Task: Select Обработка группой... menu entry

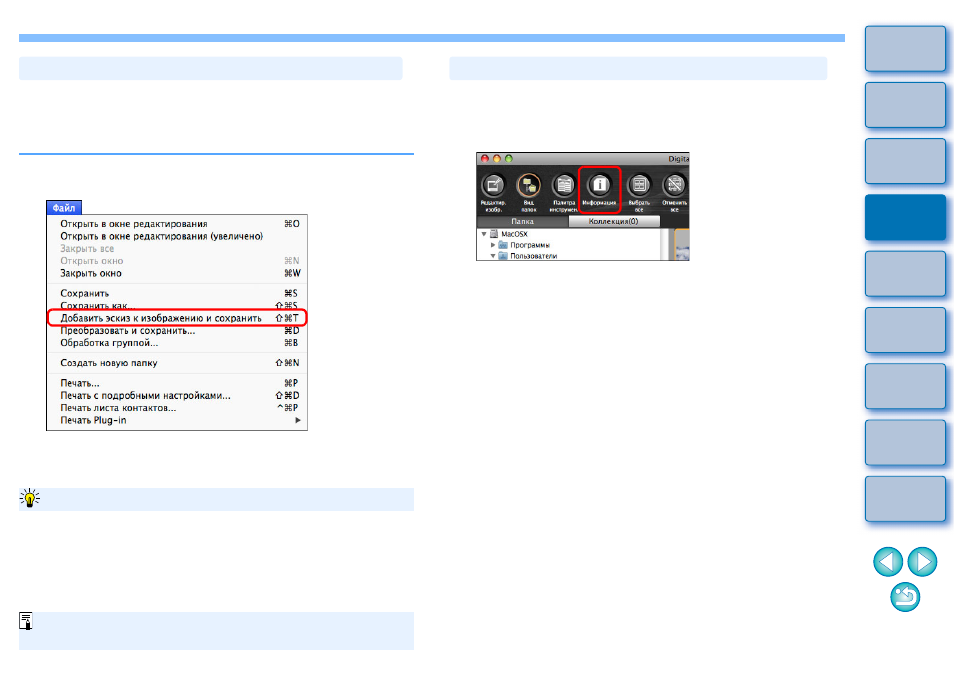Action: pyautogui.click(x=177, y=343)
